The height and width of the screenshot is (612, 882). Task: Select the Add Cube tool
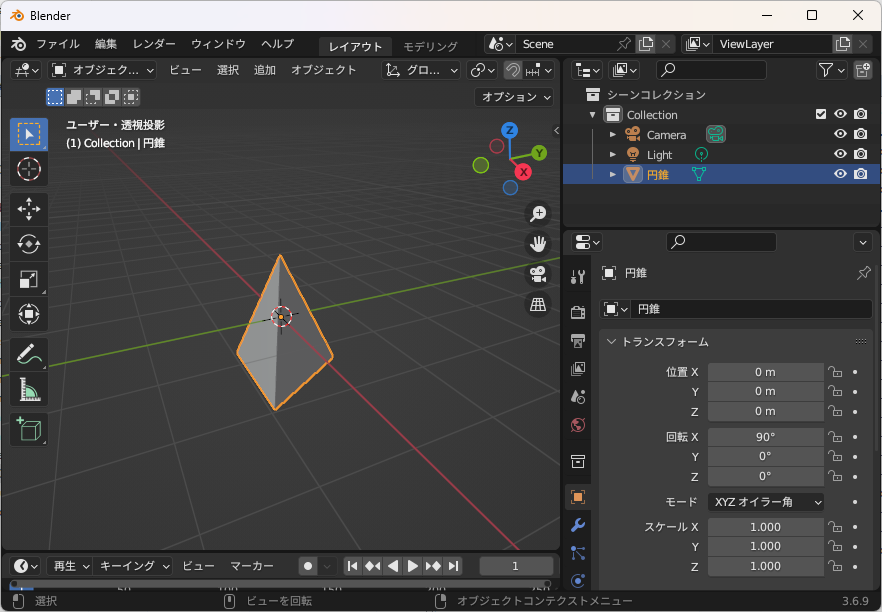[x=29, y=430]
